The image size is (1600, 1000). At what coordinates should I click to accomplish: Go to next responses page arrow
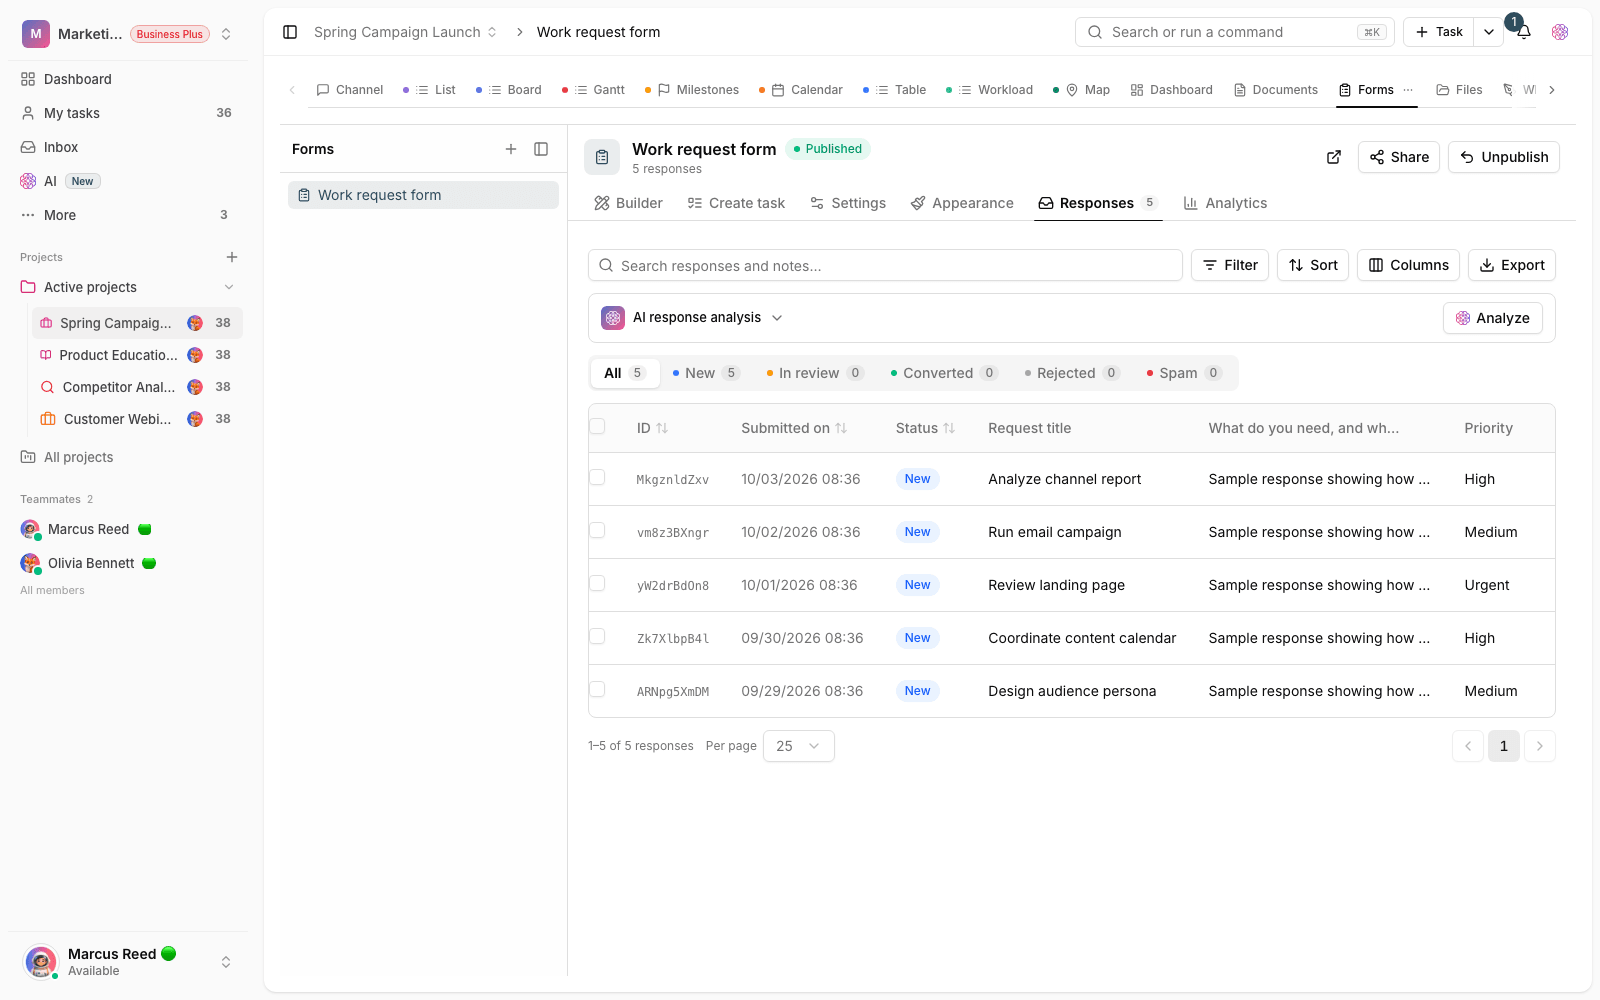coord(1540,746)
